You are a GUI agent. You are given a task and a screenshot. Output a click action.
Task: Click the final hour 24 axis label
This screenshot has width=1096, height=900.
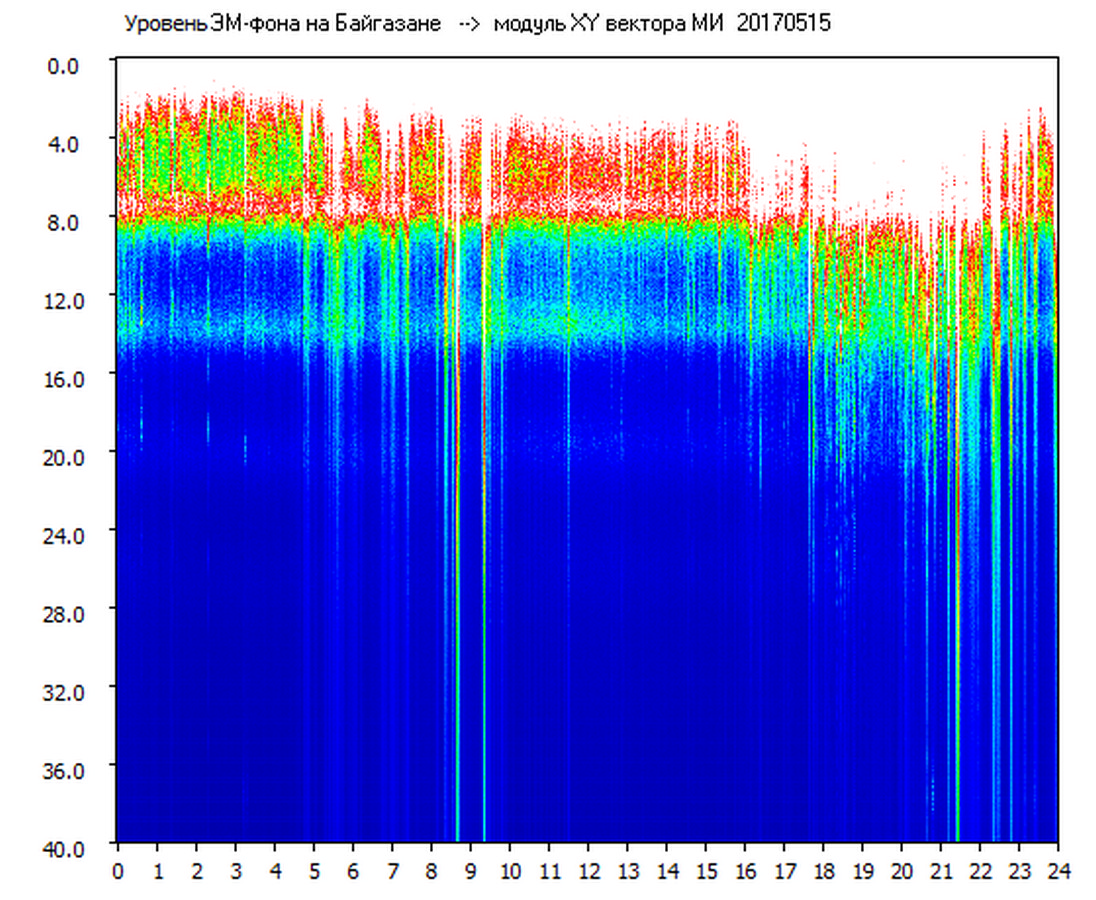coord(1058,871)
